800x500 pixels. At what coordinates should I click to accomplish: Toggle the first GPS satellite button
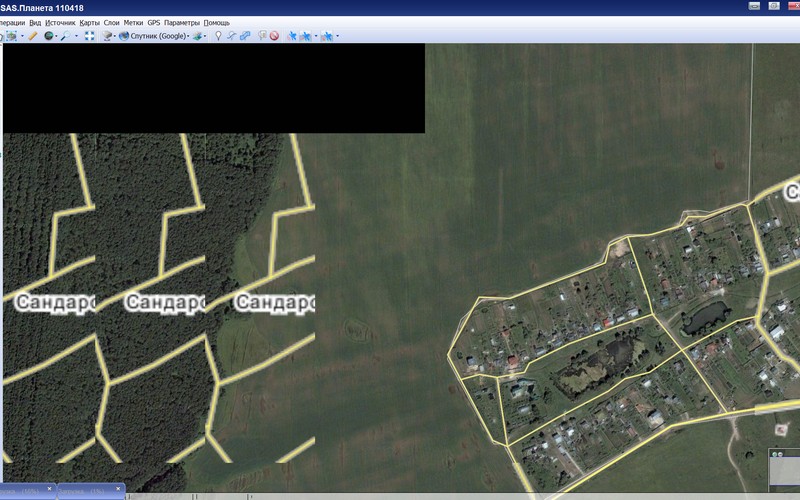click(292, 35)
